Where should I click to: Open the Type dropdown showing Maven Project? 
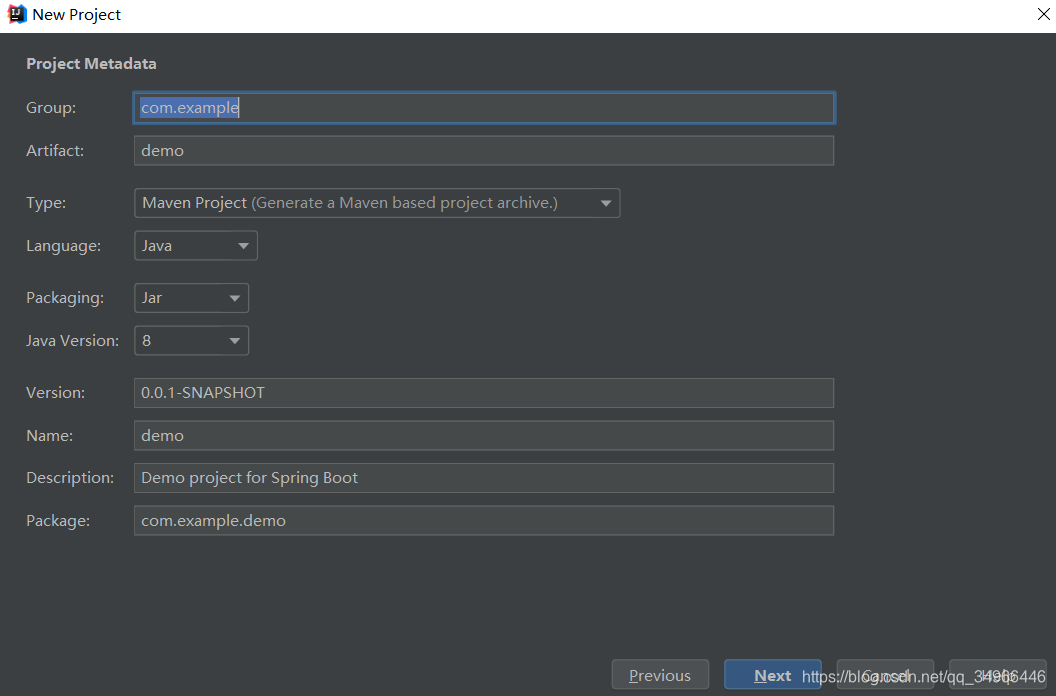click(376, 203)
